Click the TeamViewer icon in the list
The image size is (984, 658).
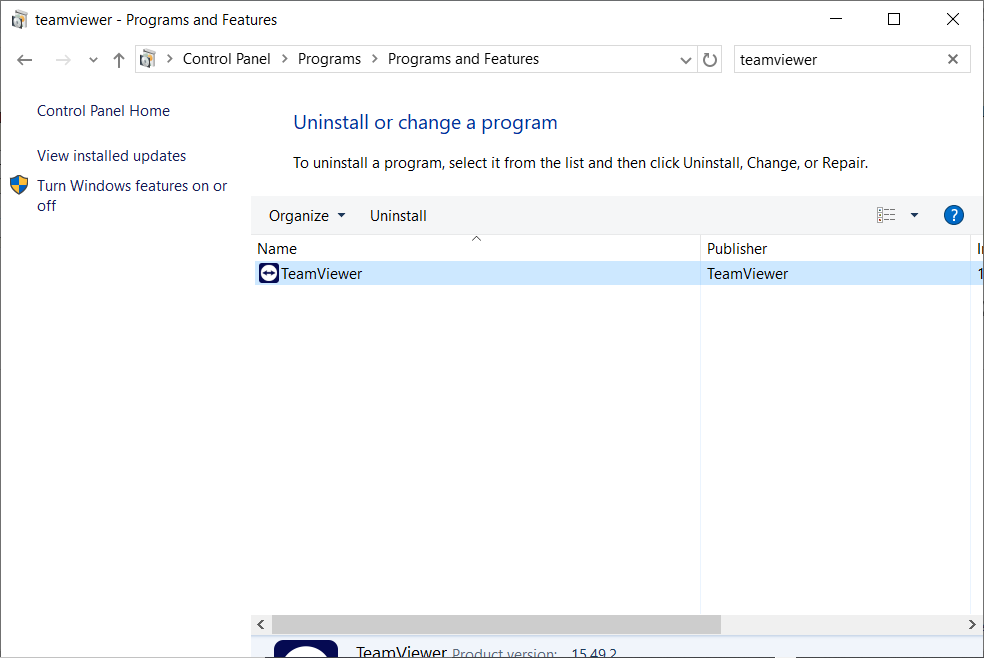click(269, 273)
